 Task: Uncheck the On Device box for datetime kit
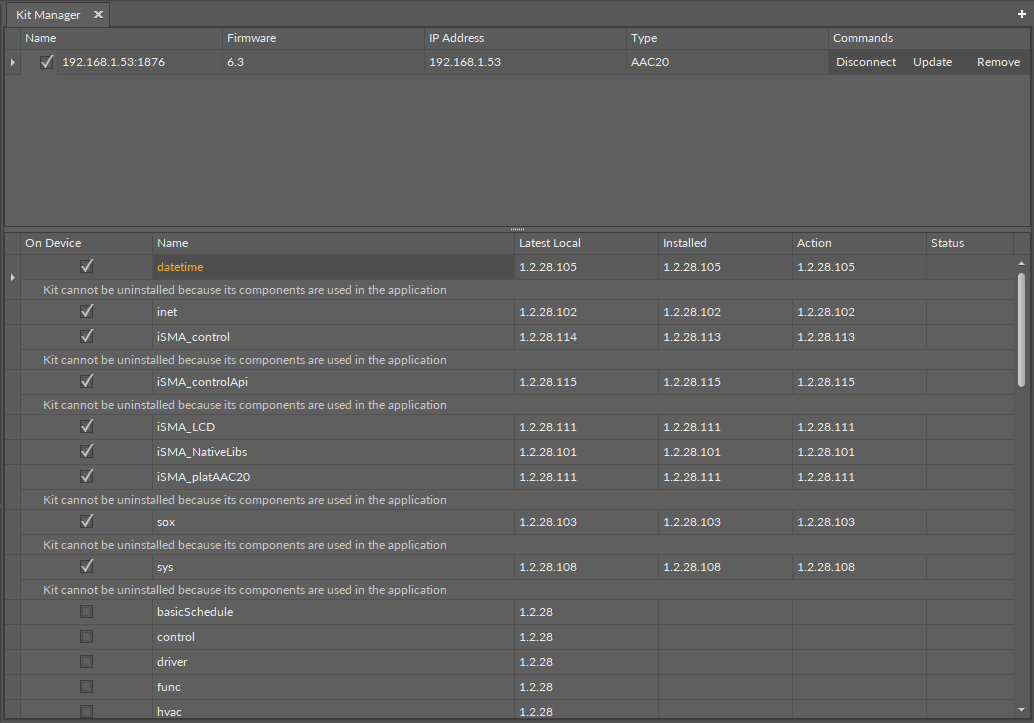pos(86,265)
